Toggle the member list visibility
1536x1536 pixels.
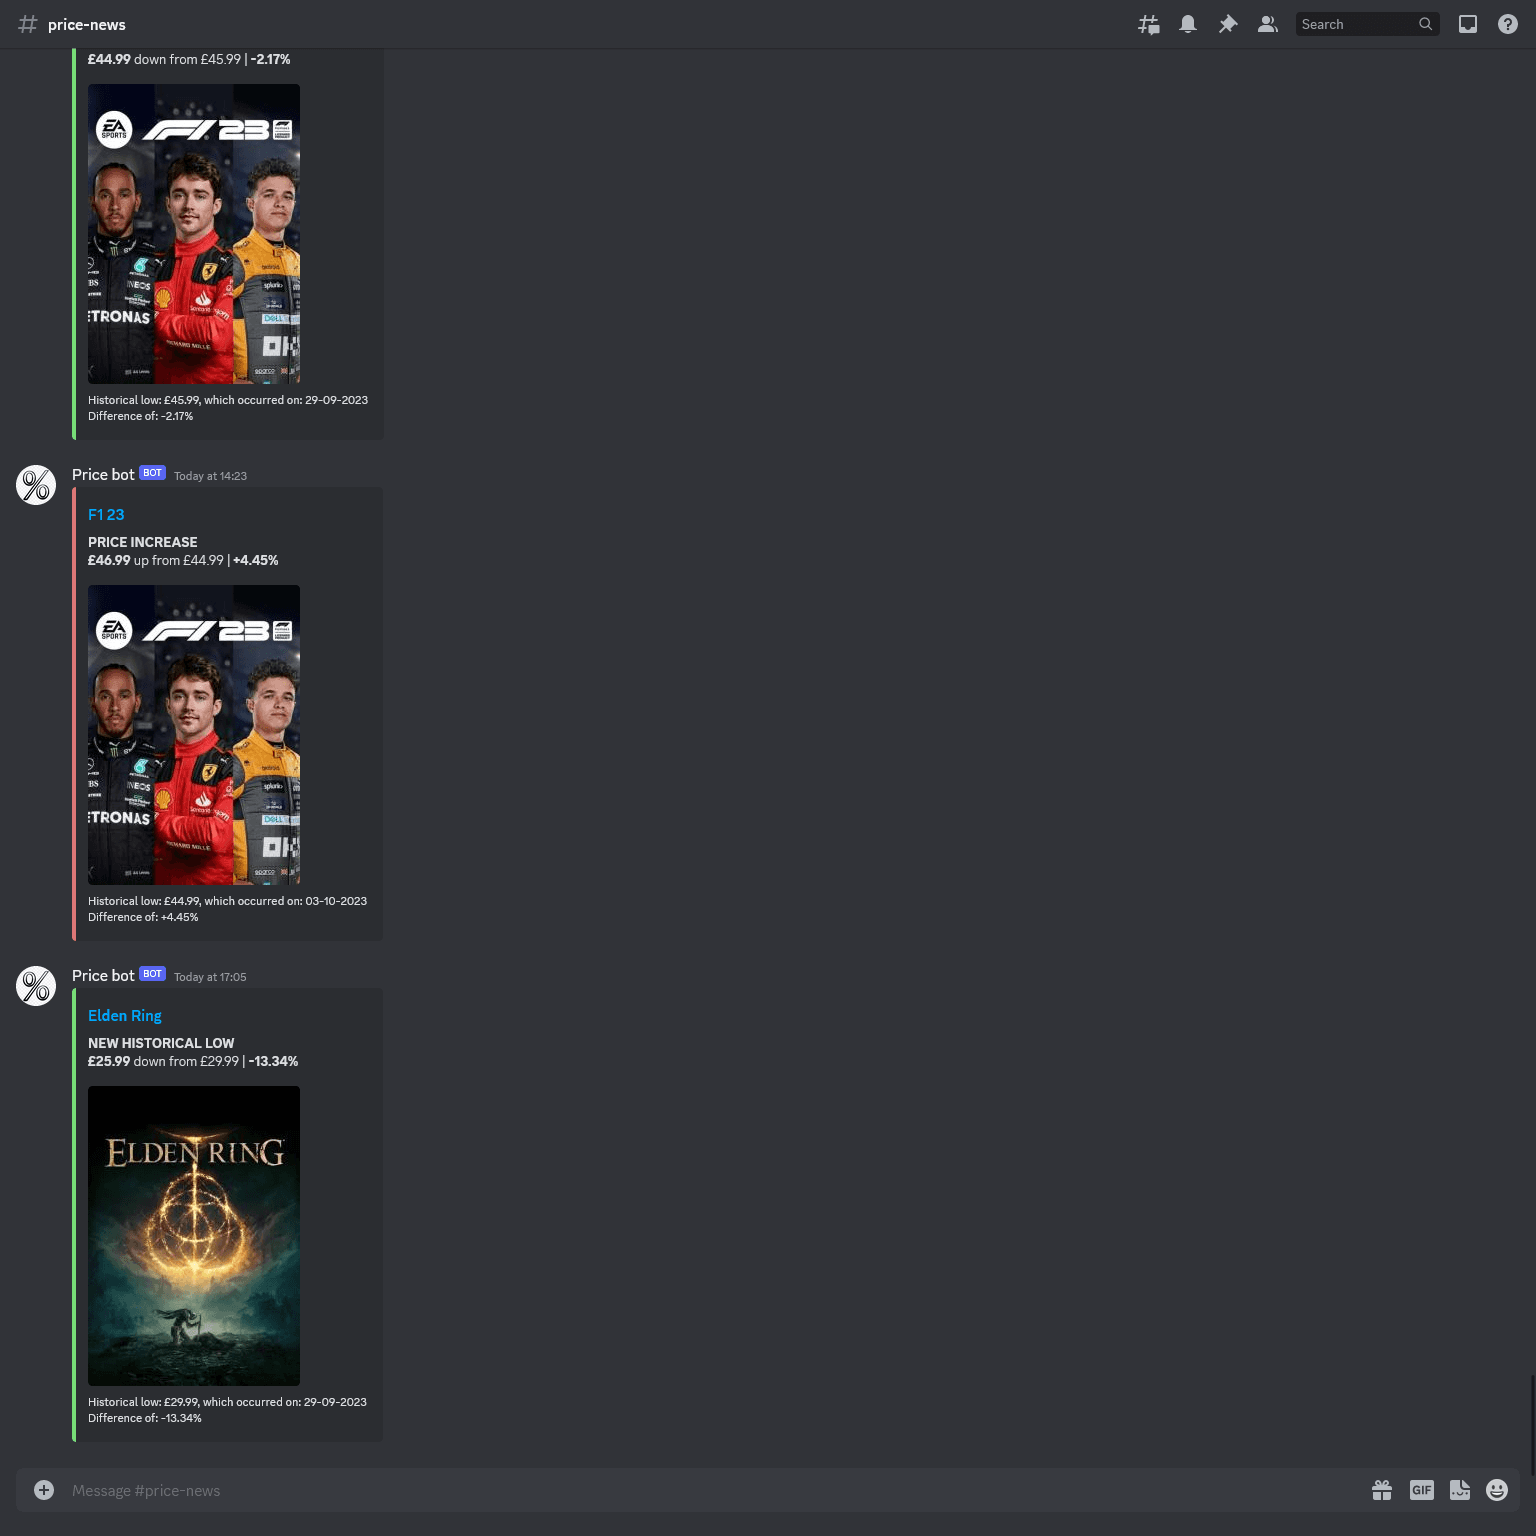pos(1268,23)
